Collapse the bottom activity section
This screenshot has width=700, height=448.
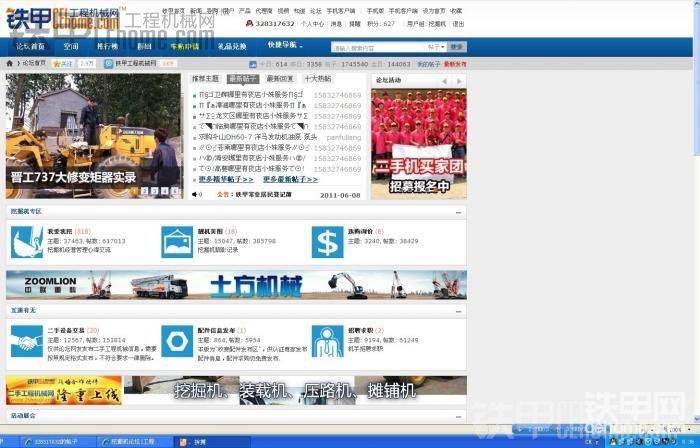point(458,416)
